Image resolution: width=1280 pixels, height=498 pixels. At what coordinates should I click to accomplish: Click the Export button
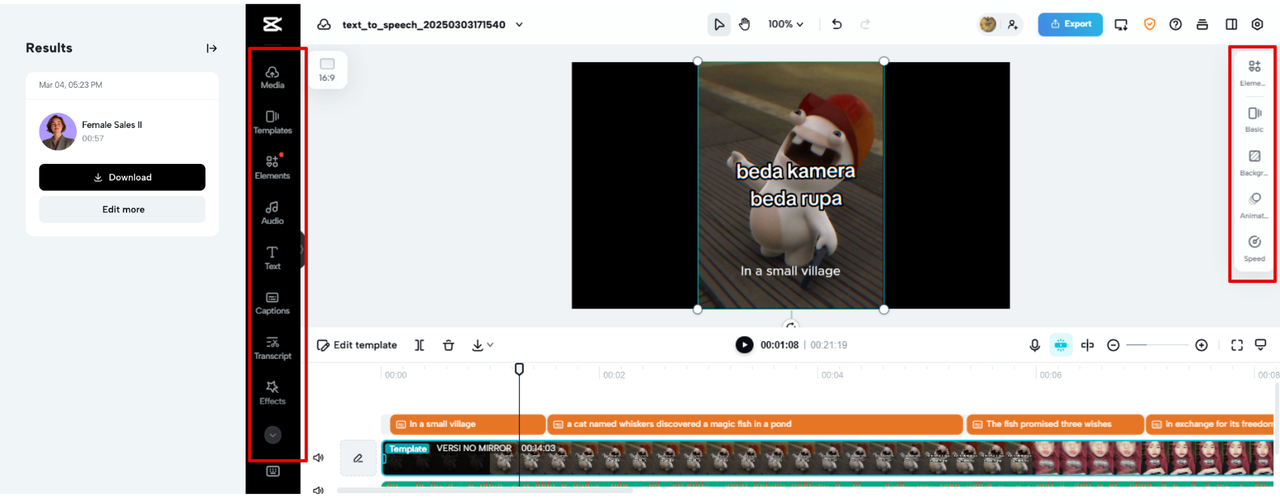1070,24
